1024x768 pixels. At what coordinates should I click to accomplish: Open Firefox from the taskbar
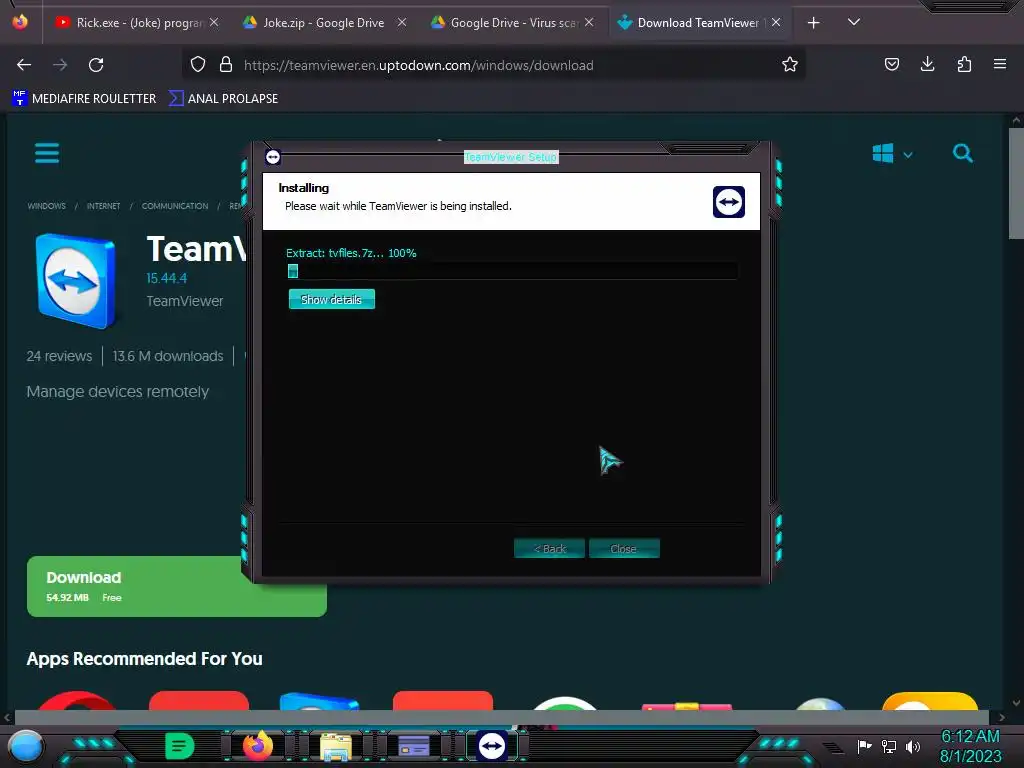click(257, 746)
